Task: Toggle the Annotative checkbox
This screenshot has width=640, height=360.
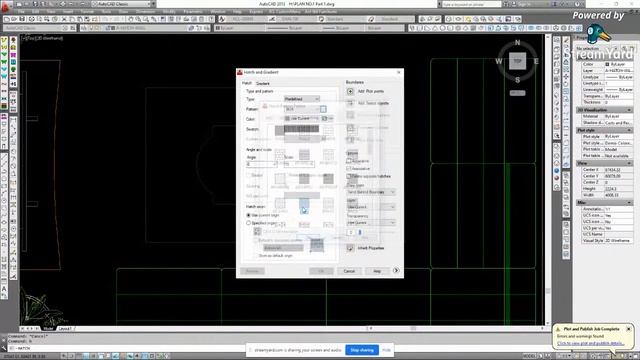Action: [x=349, y=161]
